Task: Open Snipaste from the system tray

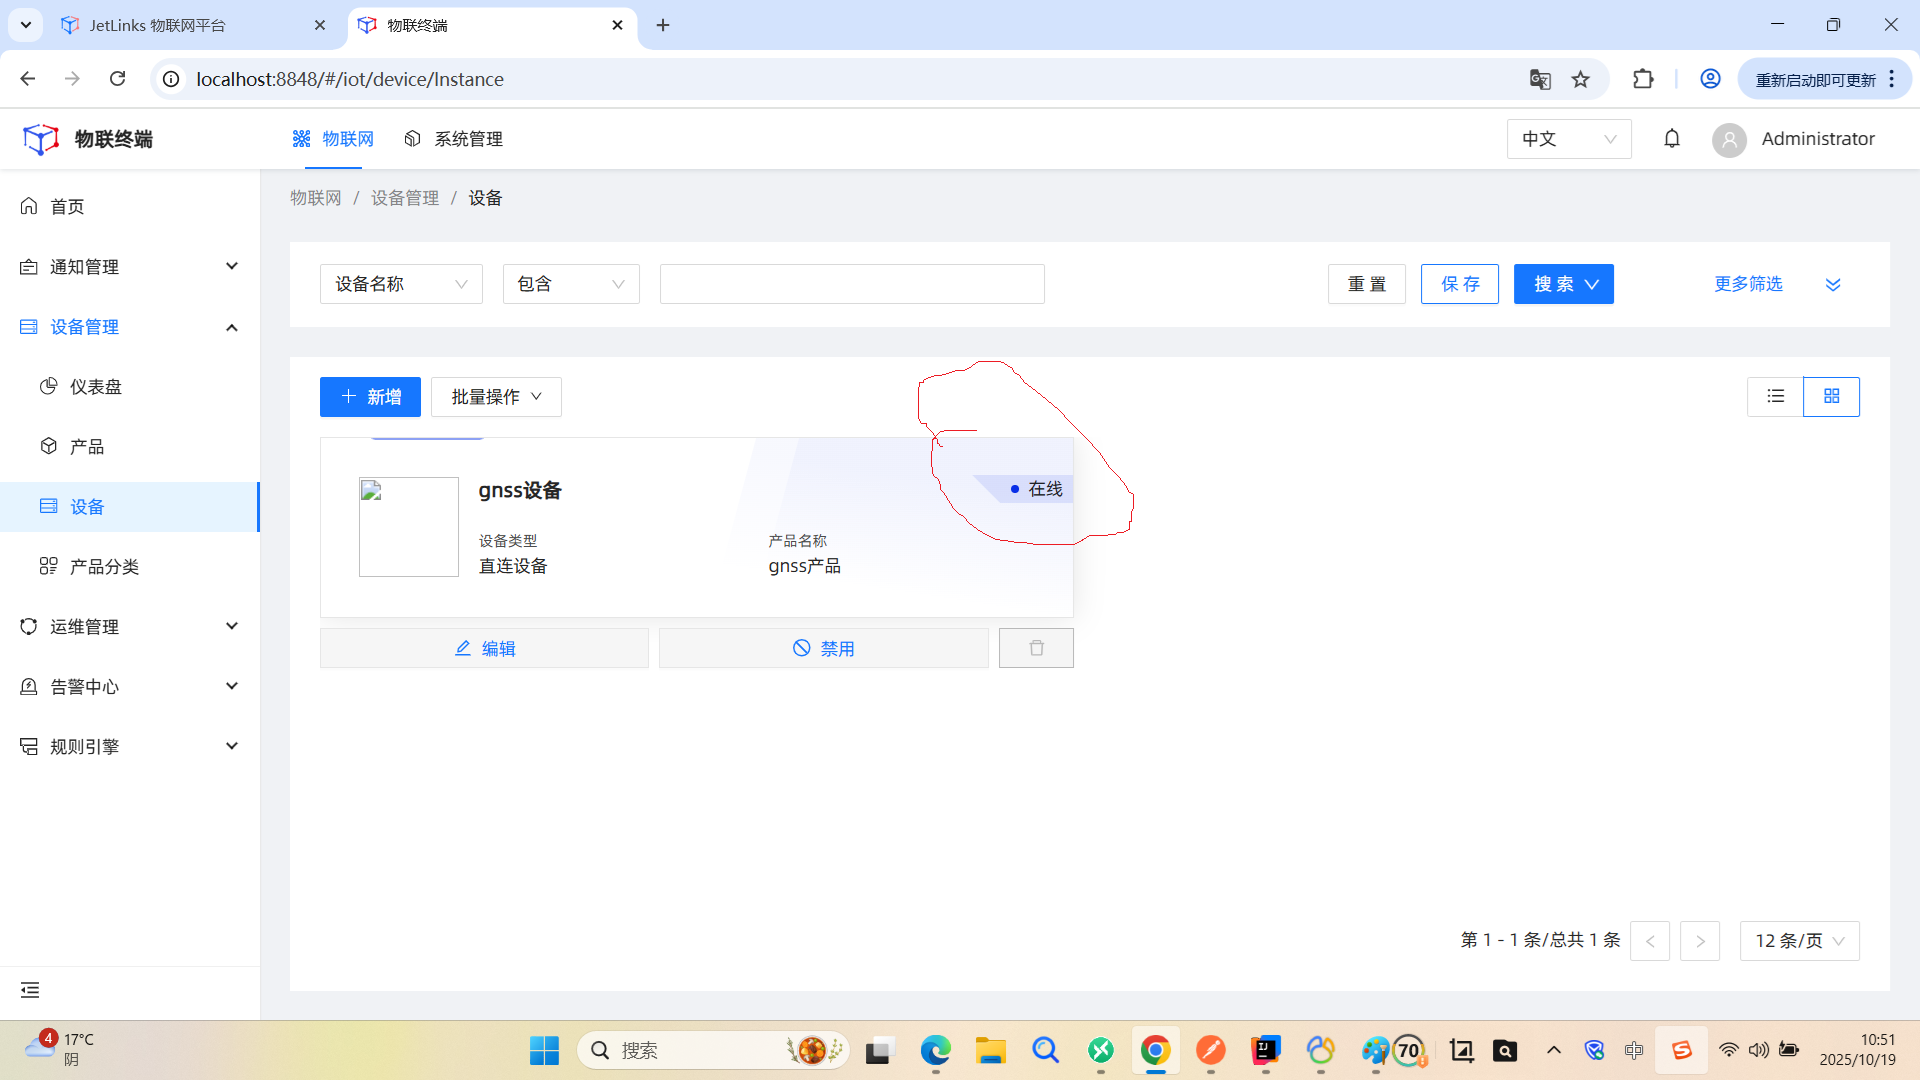Action: coord(1682,1050)
